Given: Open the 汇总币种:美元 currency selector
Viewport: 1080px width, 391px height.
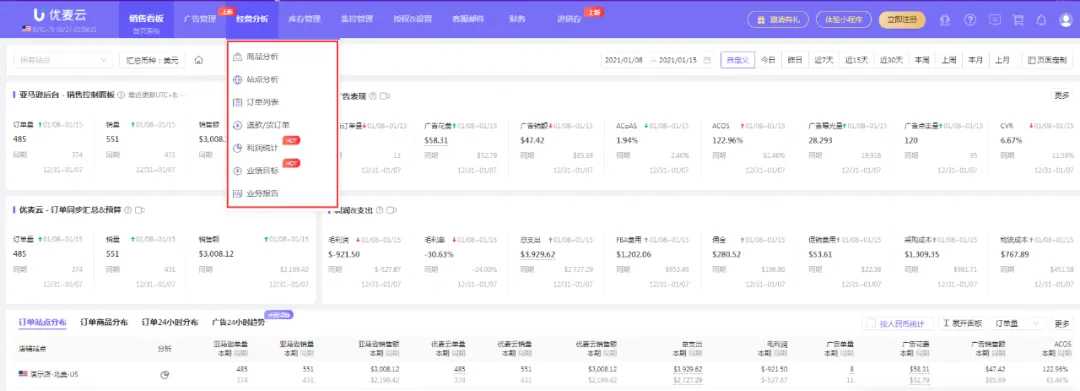Looking at the screenshot, I should pyautogui.click(x=152, y=60).
